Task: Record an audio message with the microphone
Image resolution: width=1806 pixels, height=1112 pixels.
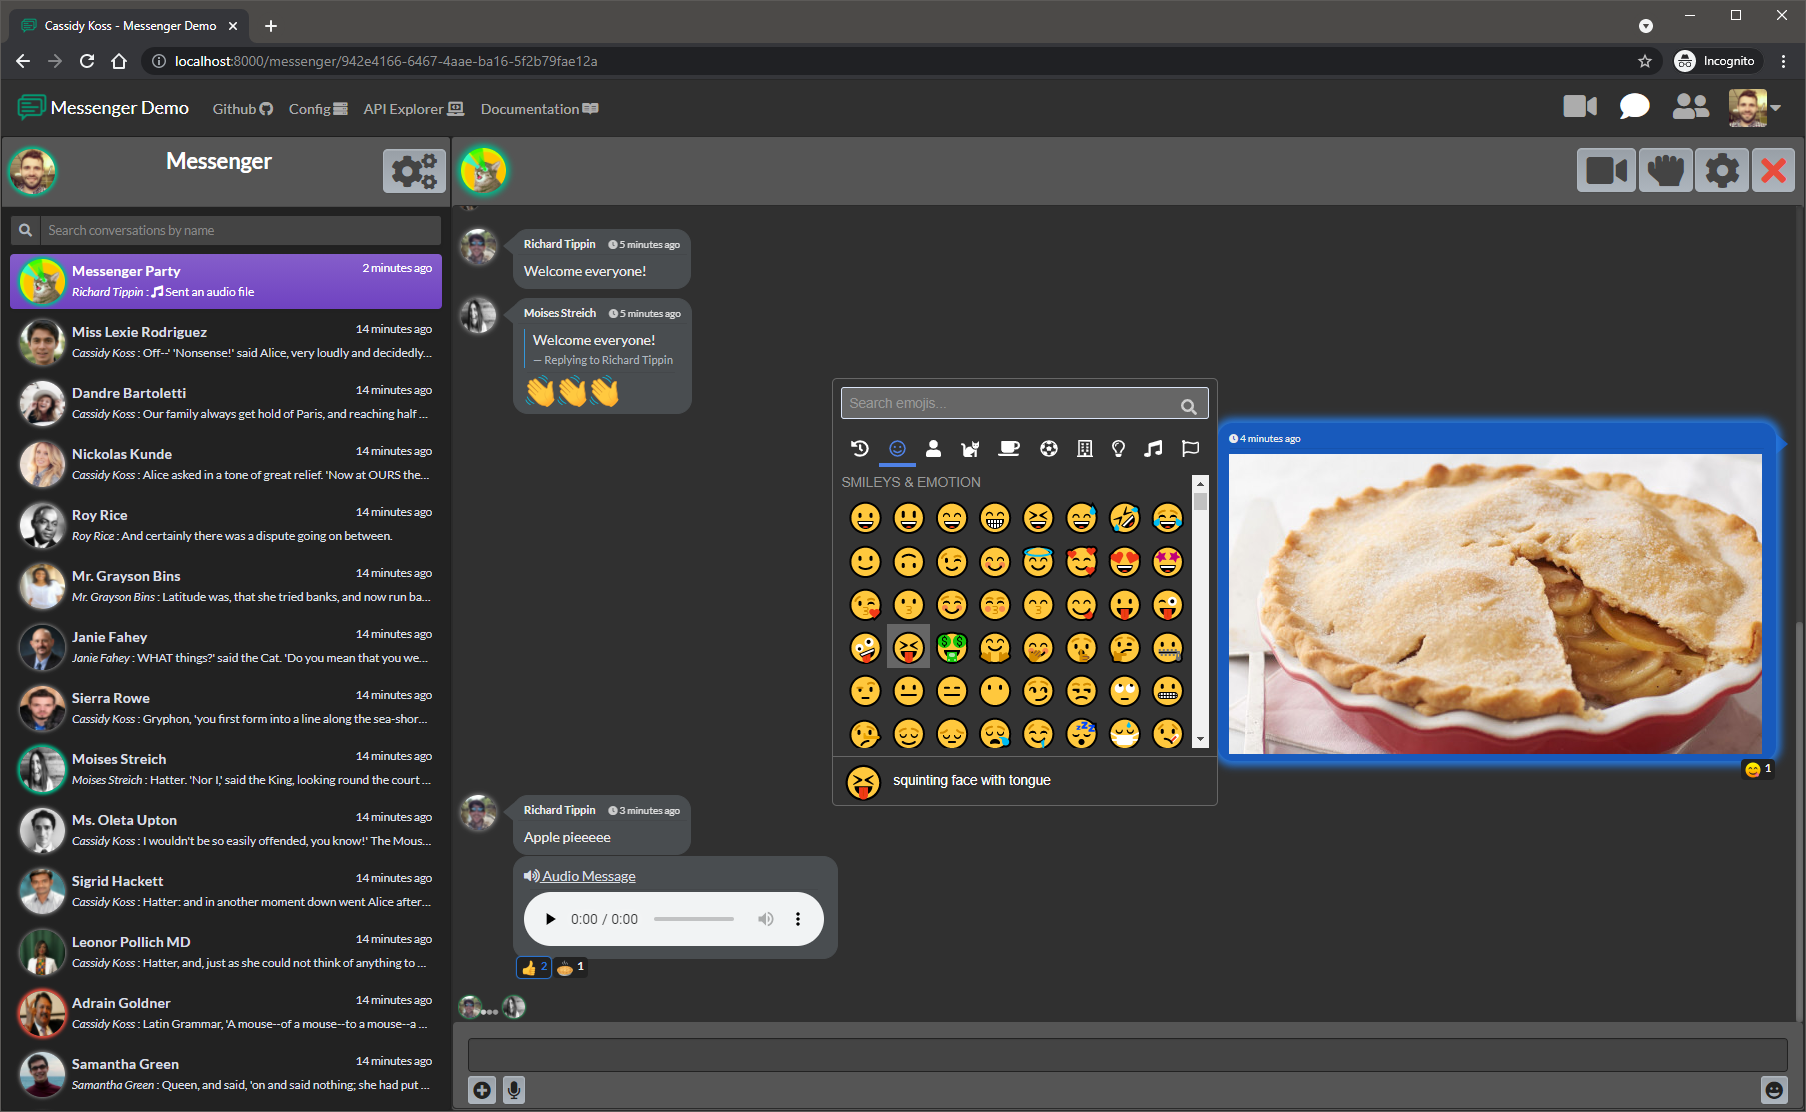Action: point(515,1090)
